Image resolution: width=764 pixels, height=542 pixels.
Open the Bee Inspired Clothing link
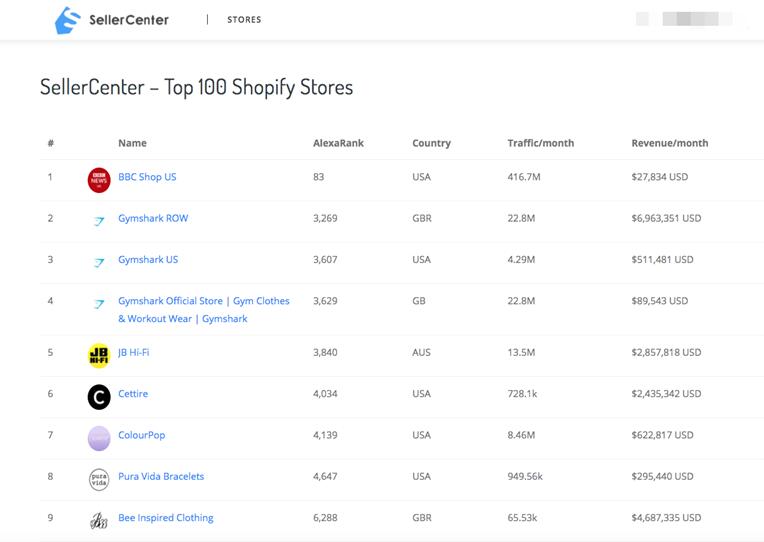click(166, 518)
